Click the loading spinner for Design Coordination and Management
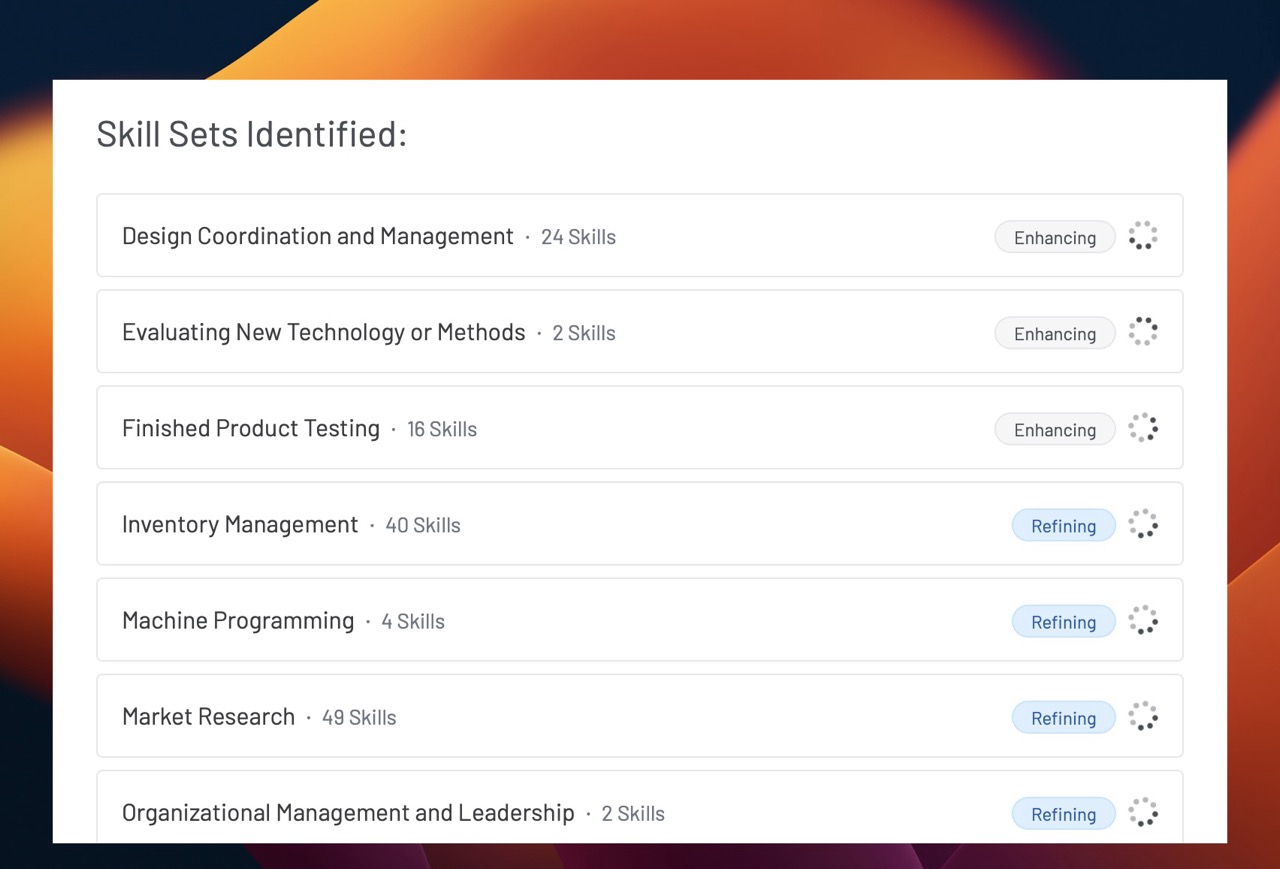1280x869 pixels. pyautogui.click(x=1143, y=236)
